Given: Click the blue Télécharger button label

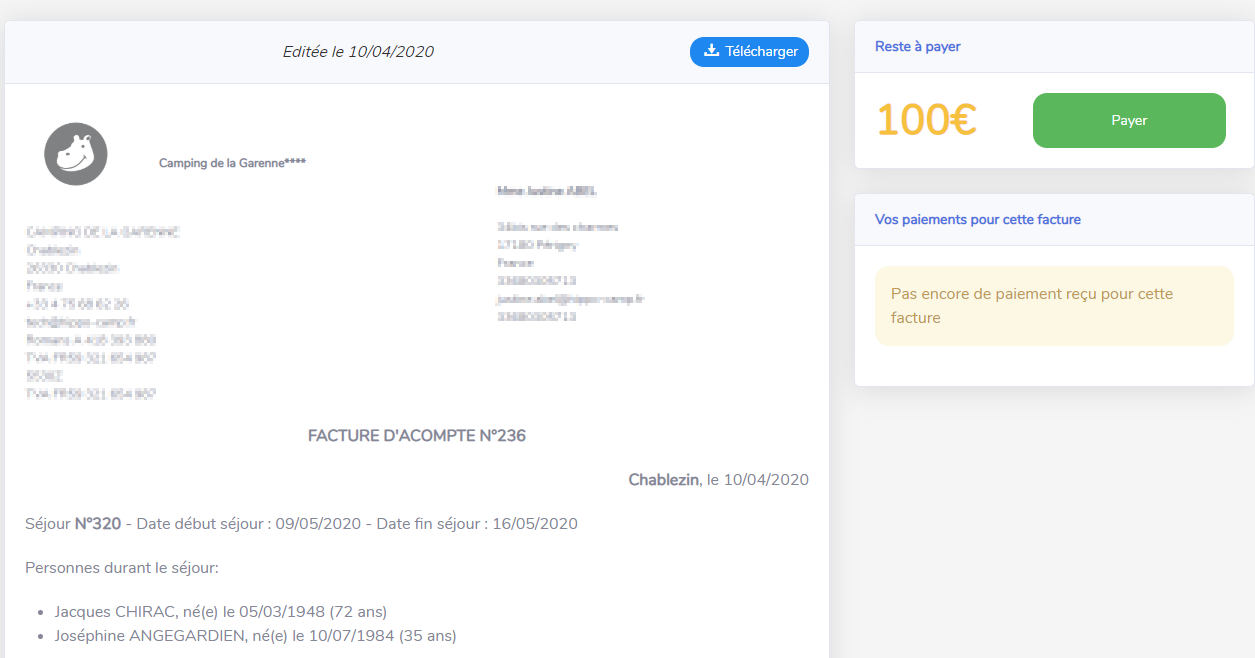Looking at the screenshot, I should point(761,52).
